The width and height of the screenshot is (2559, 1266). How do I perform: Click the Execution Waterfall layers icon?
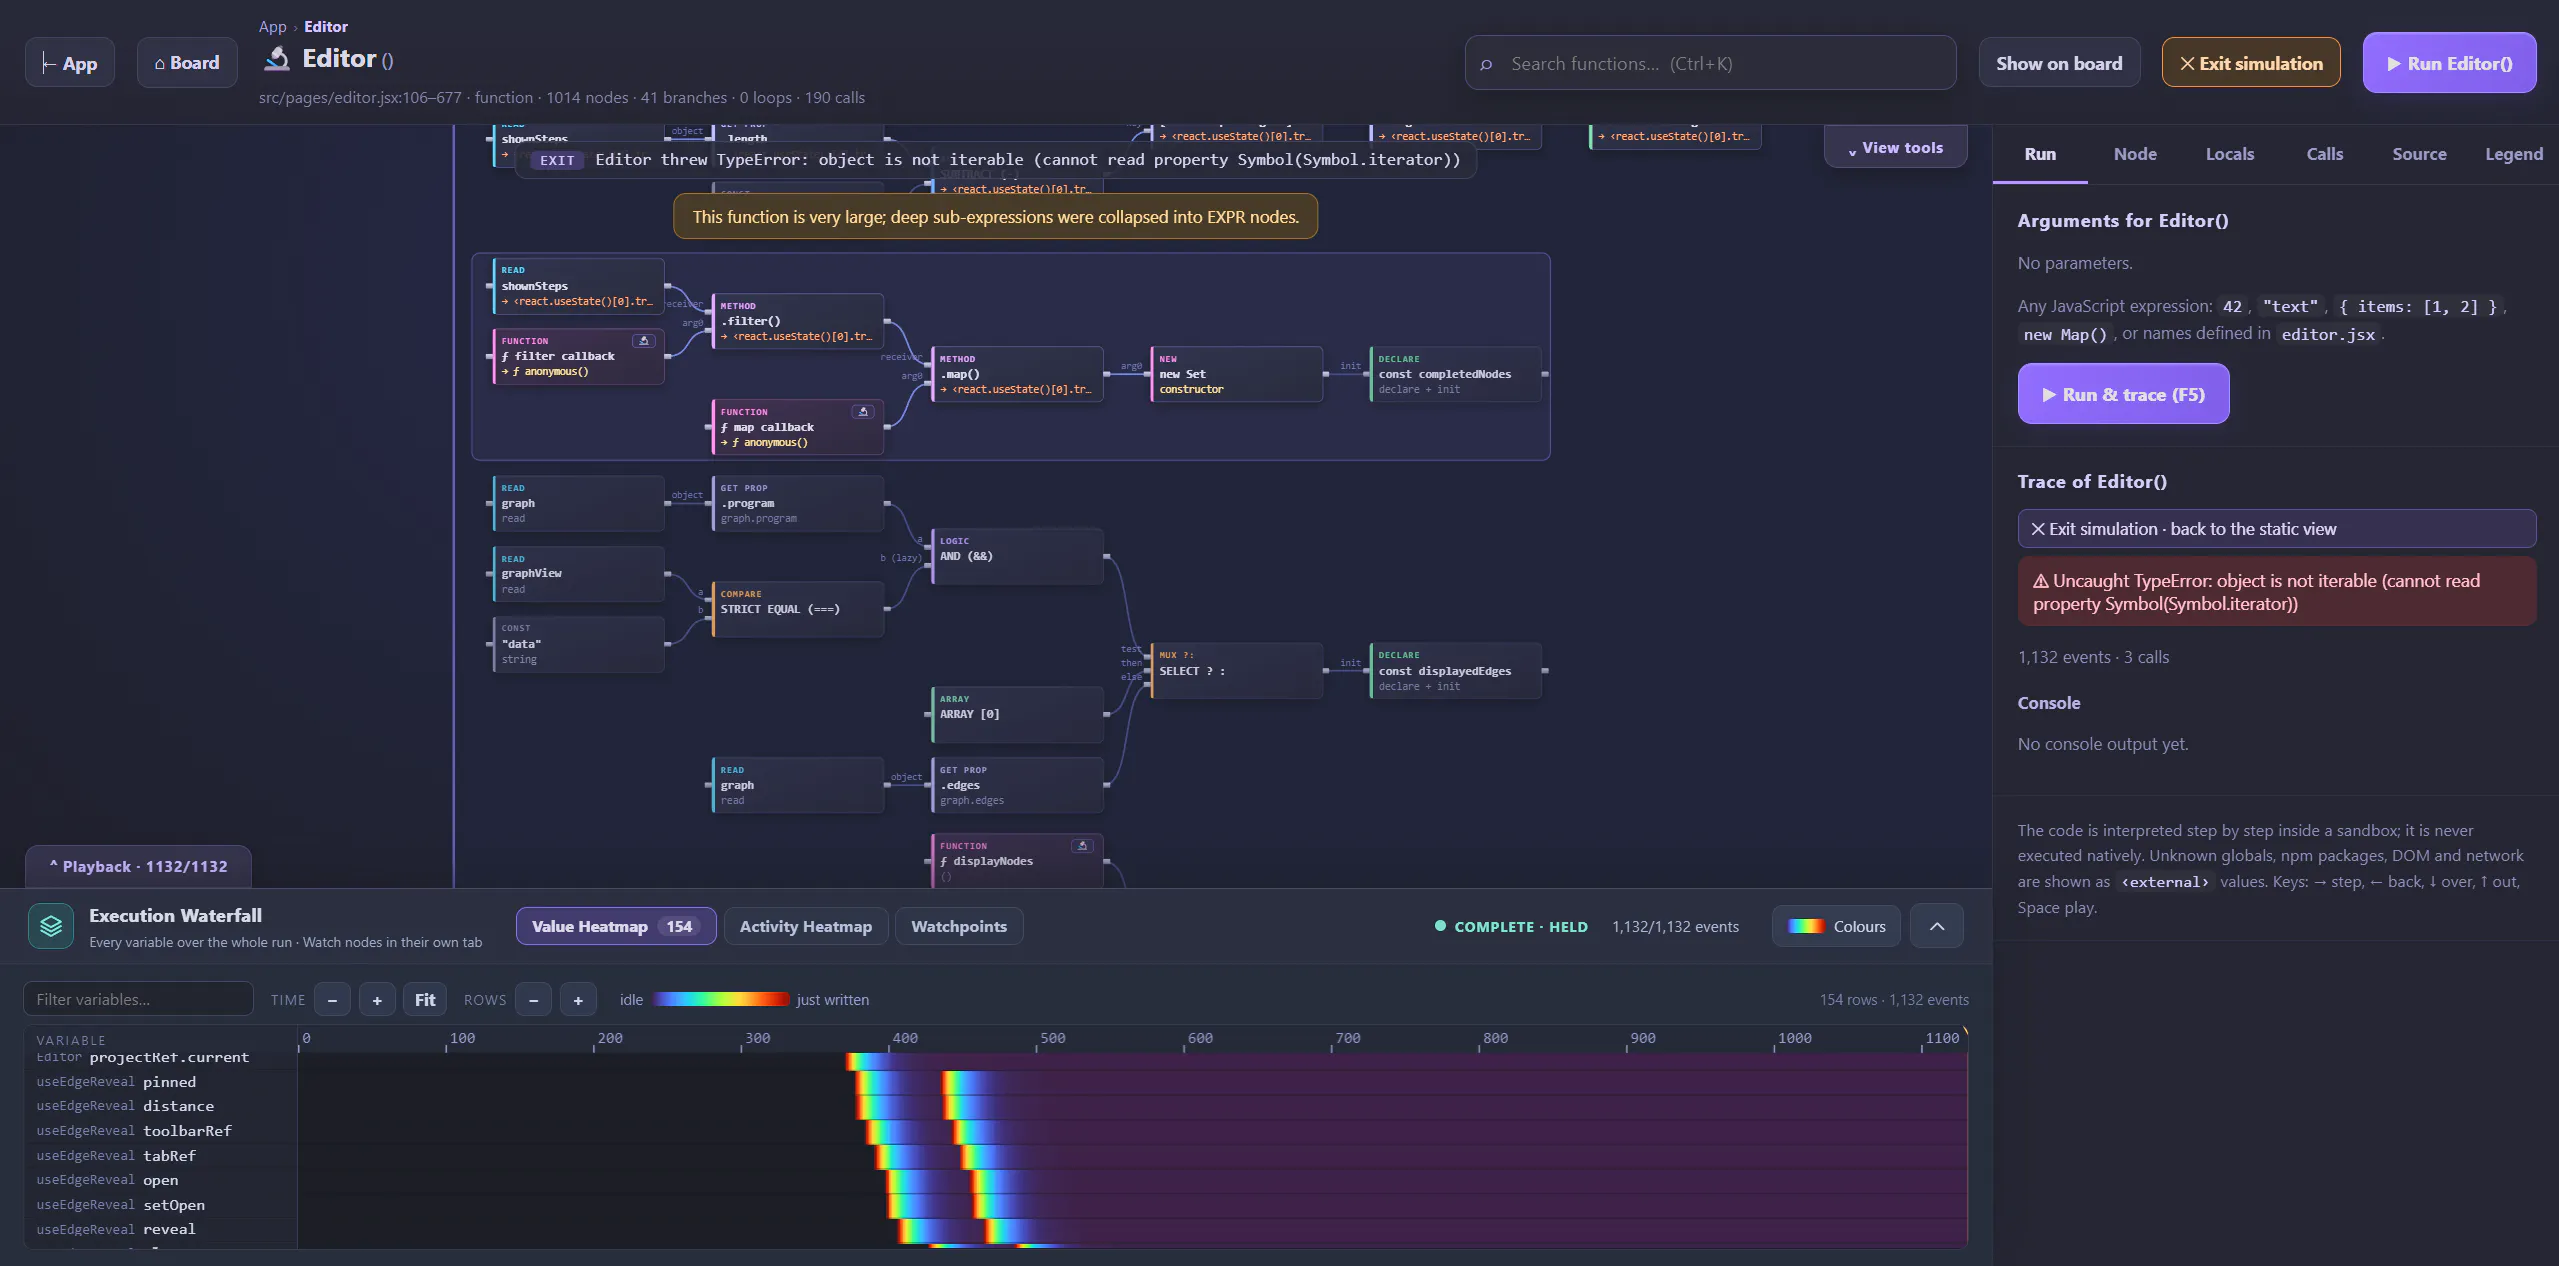51,926
